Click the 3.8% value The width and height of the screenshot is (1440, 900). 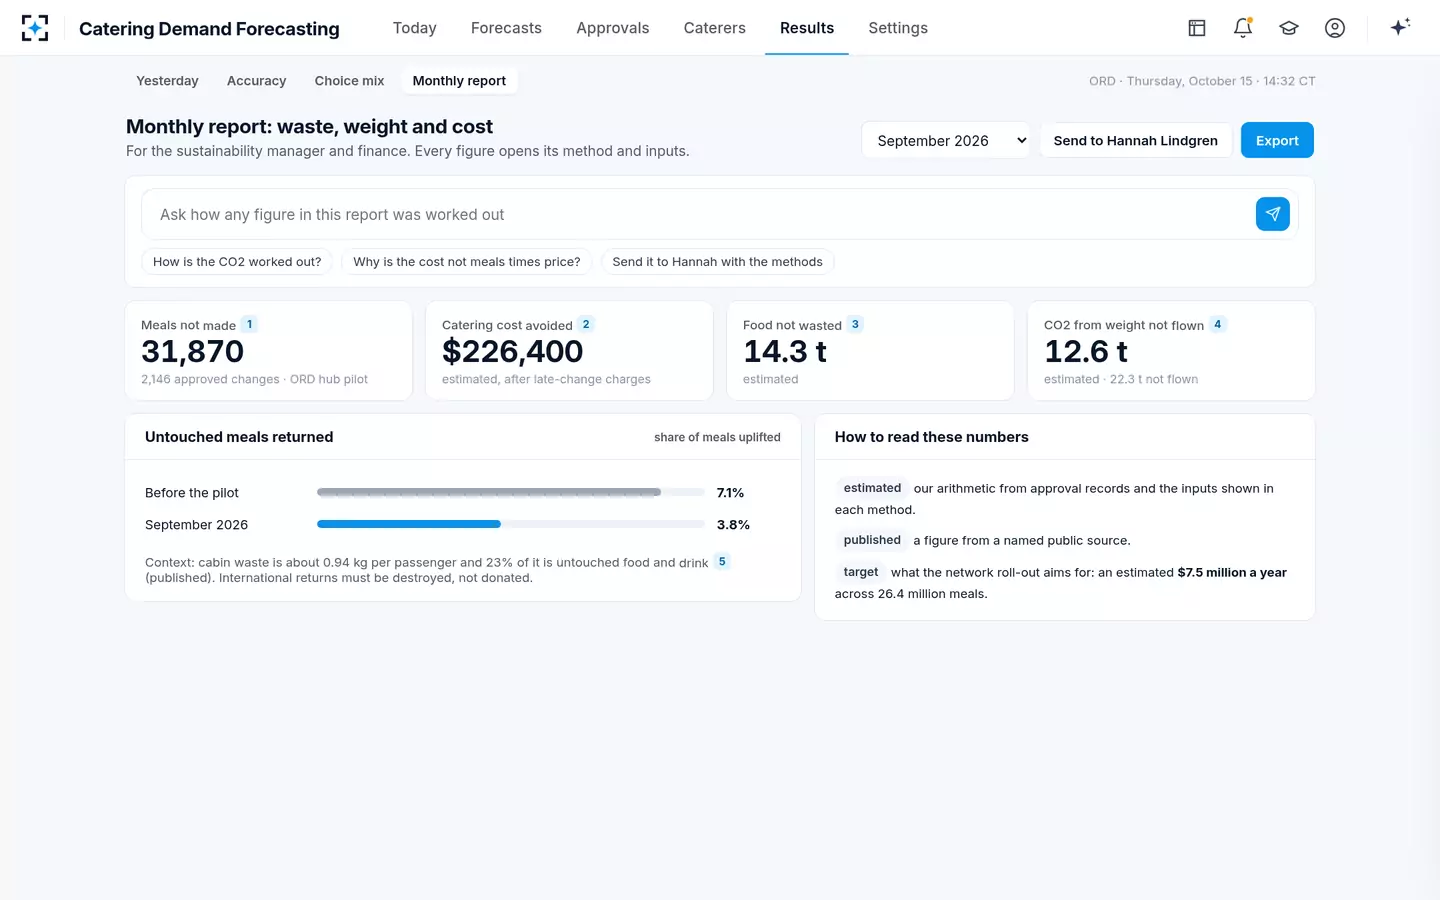[733, 525]
